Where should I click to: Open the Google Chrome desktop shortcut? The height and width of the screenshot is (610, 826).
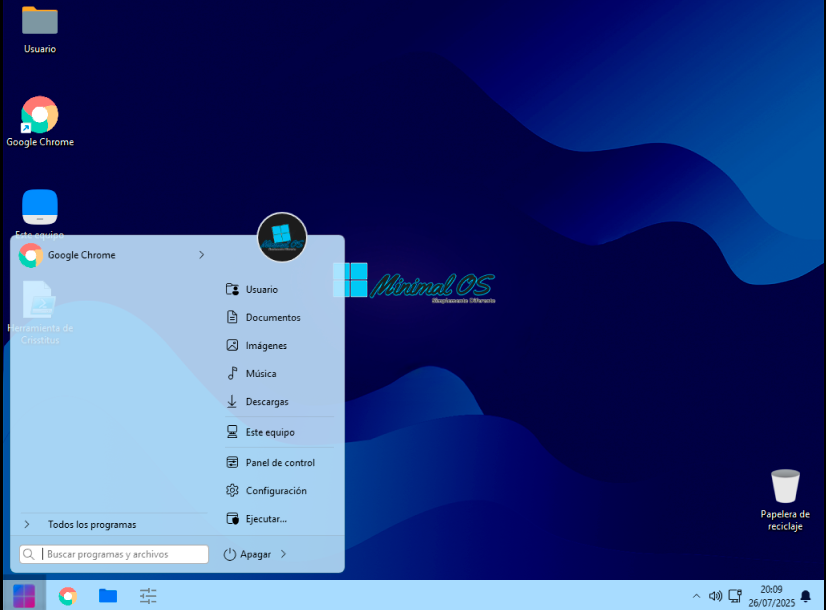[x=40, y=122]
